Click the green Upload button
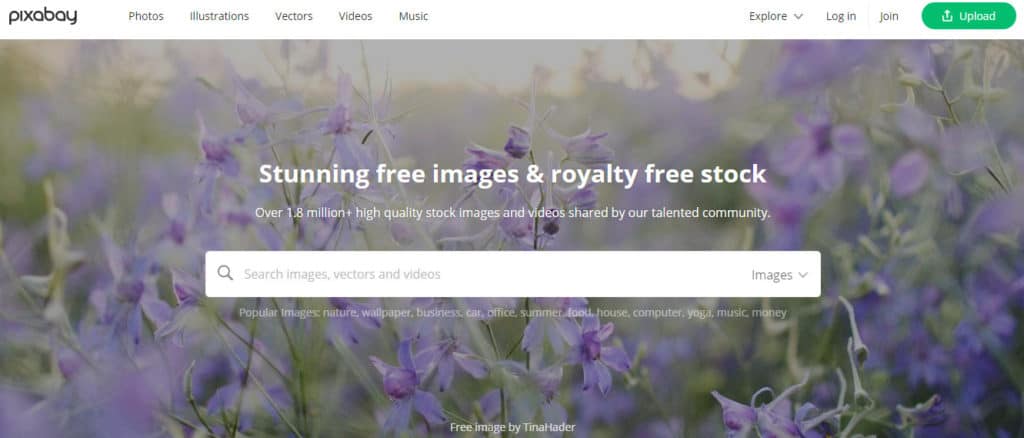 [x=968, y=16]
